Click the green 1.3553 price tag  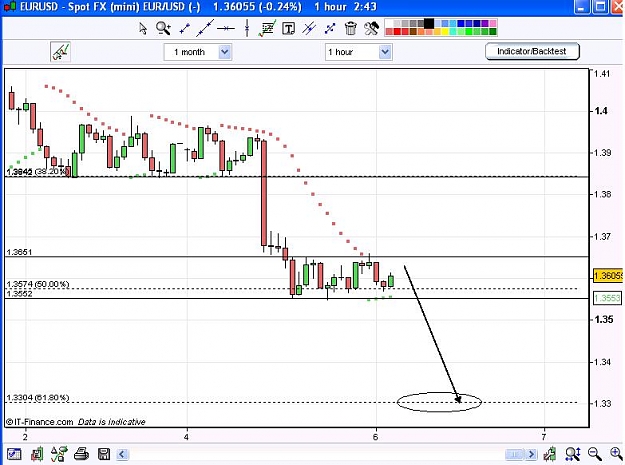point(607,298)
